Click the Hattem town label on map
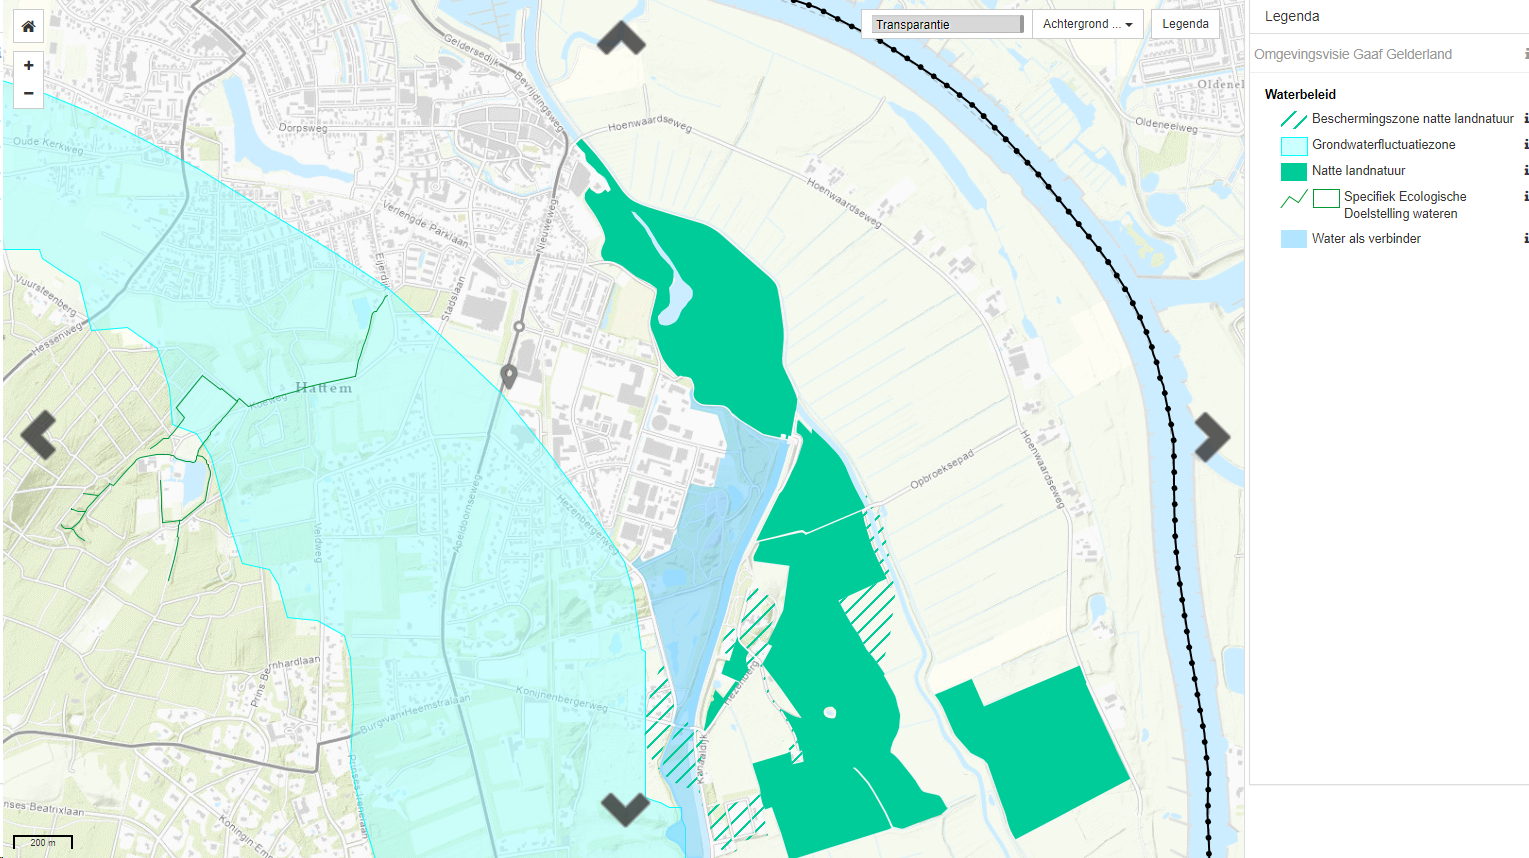Image resolution: width=1529 pixels, height=858 pixels. [324, 388]
